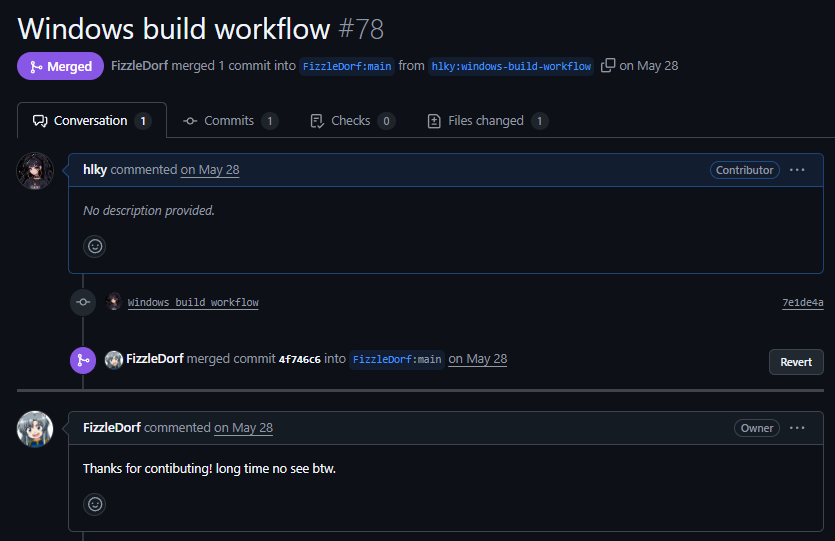Screen dimensions: 835x541
Task: Click FizzleDorf name in header merge summary
Action: pos(140,65)
